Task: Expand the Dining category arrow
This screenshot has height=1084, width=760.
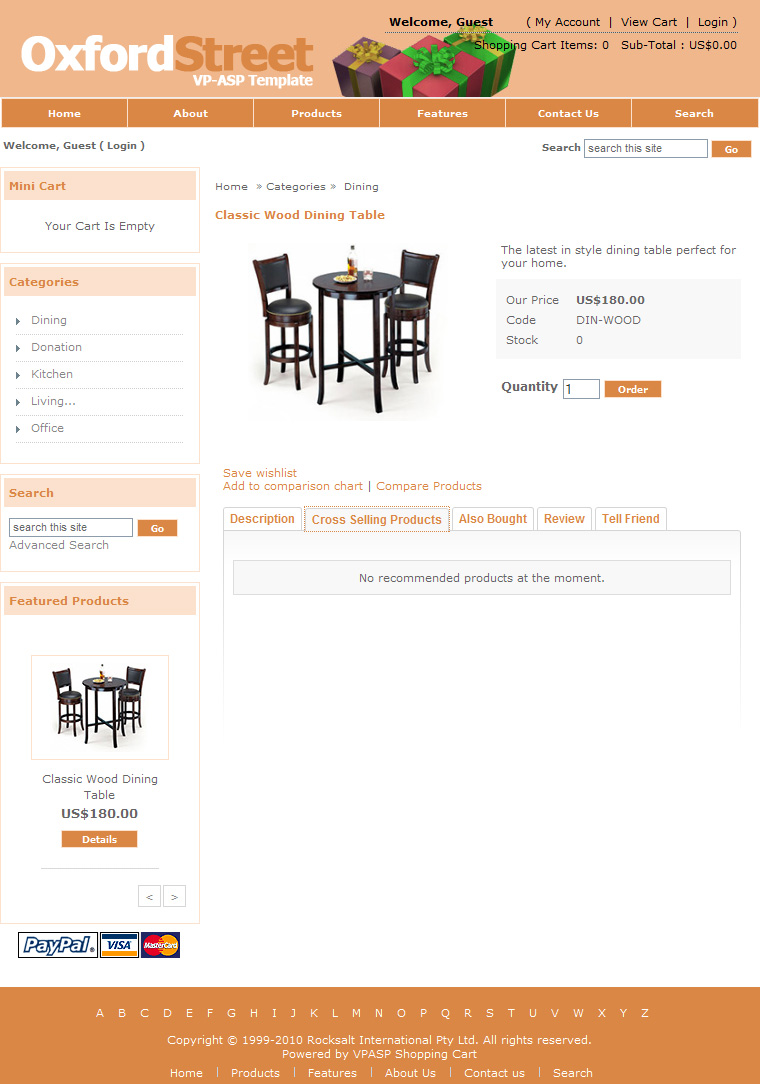Action: click(x=18, y=321)
